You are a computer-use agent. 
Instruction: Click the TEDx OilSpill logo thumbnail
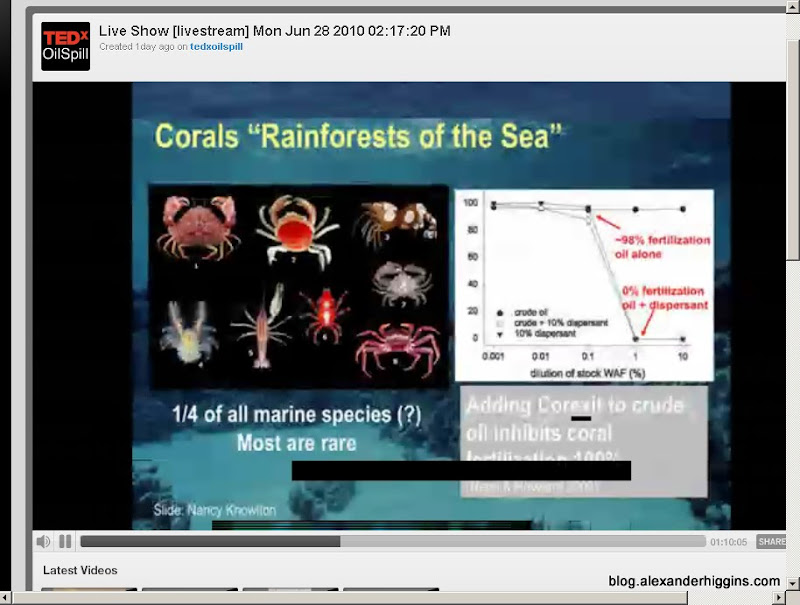coord(65,46)
